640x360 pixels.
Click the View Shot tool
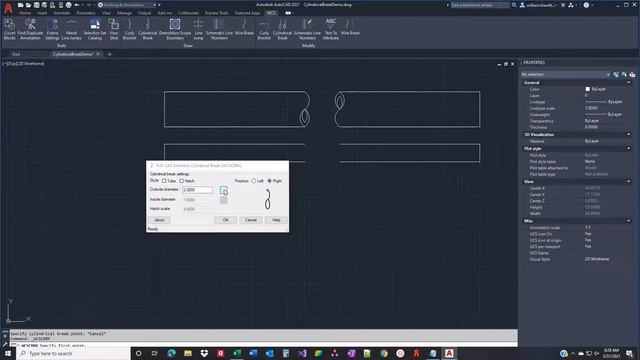click(114, 29)
